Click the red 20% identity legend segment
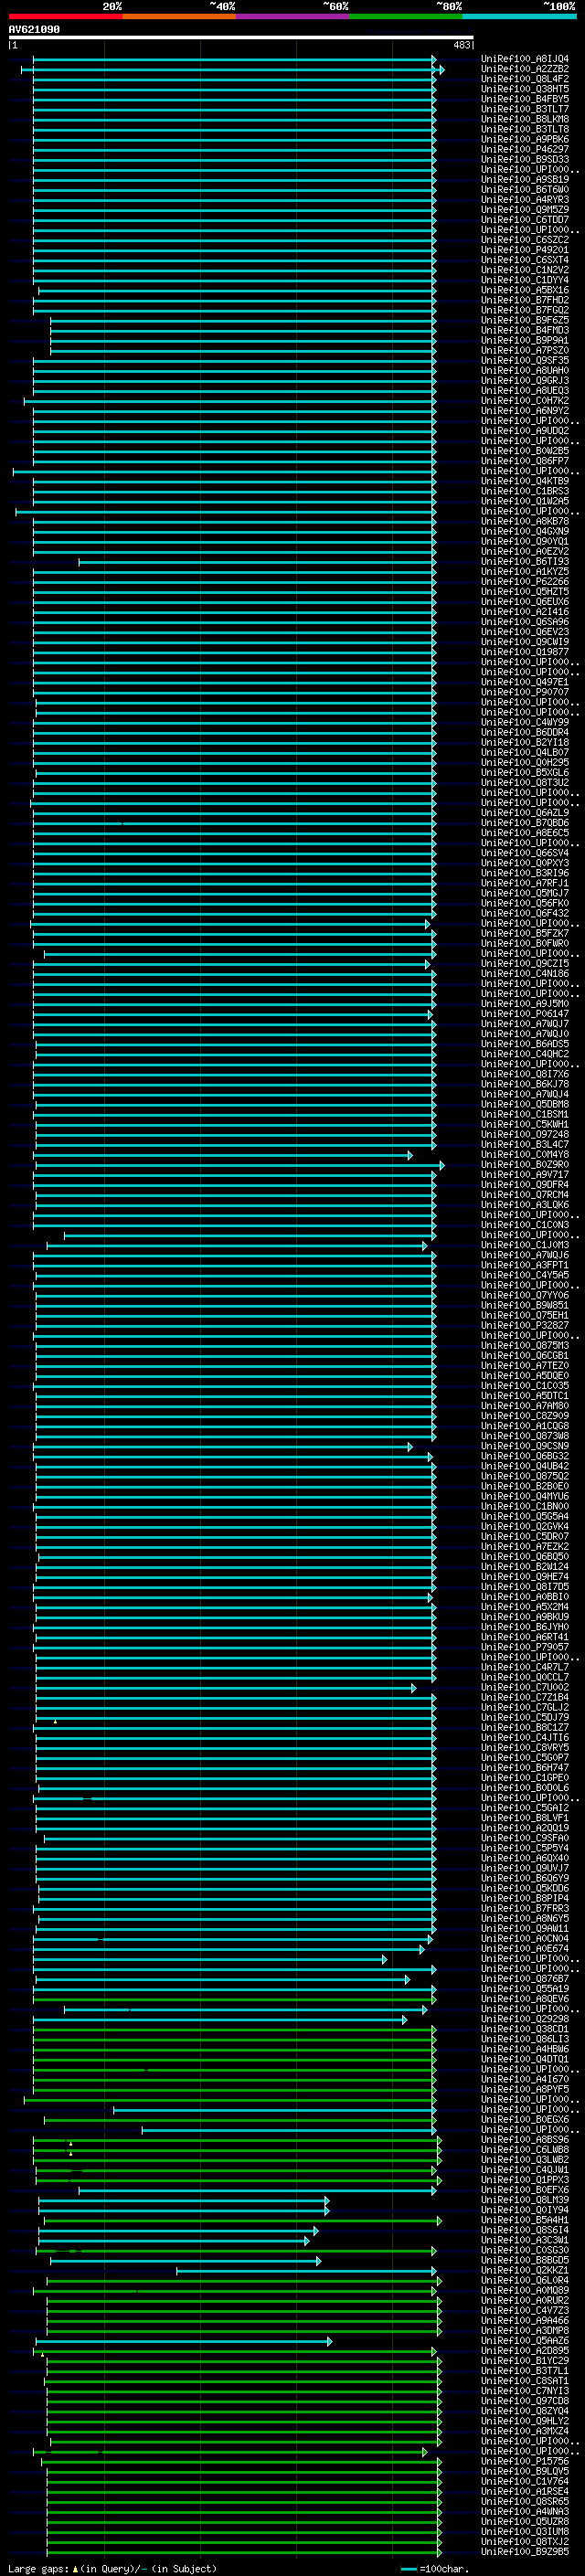This screenshot has height=2576, width=585. pyautogui.click(x=65, y=16)
